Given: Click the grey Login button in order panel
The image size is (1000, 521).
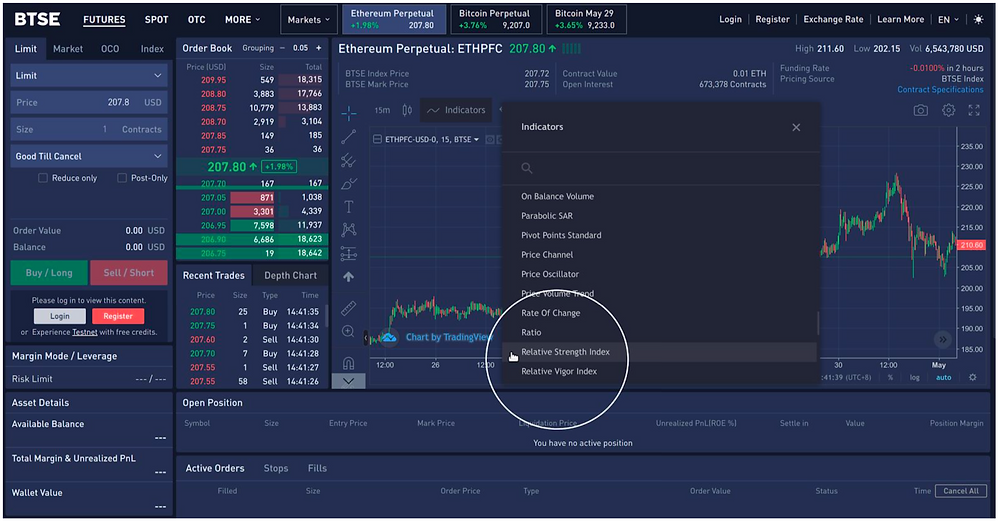Looking at the screenshot, I should [x=60, y=316].
